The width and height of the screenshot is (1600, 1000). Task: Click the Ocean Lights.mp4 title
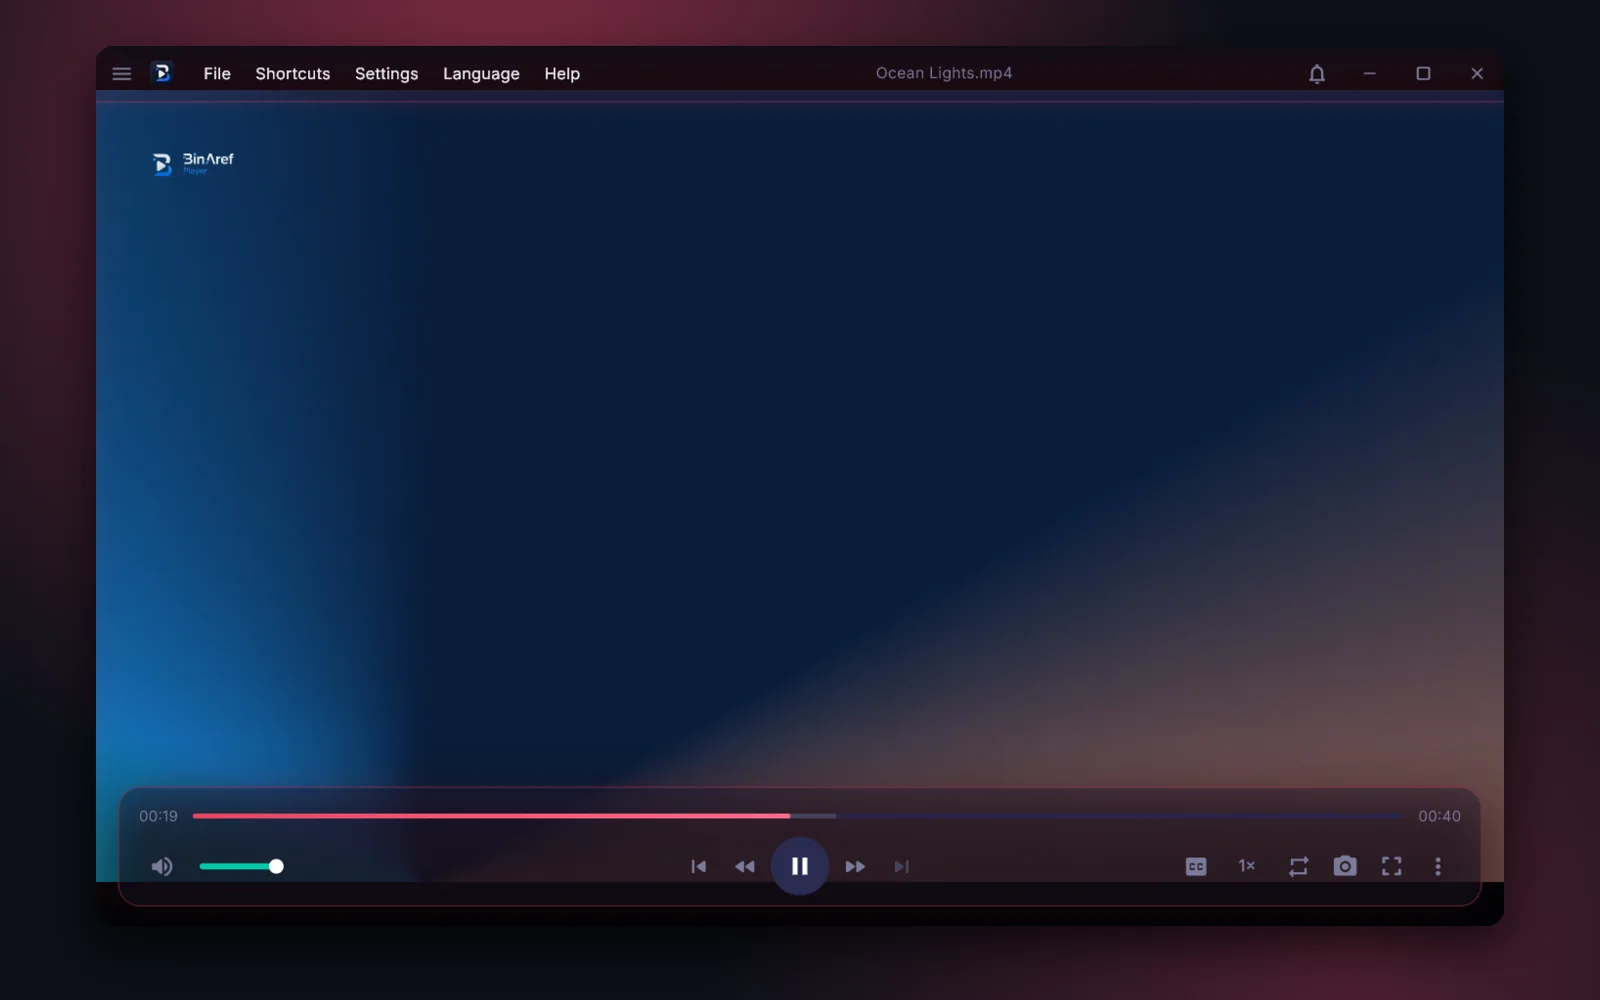coord(944,73)
